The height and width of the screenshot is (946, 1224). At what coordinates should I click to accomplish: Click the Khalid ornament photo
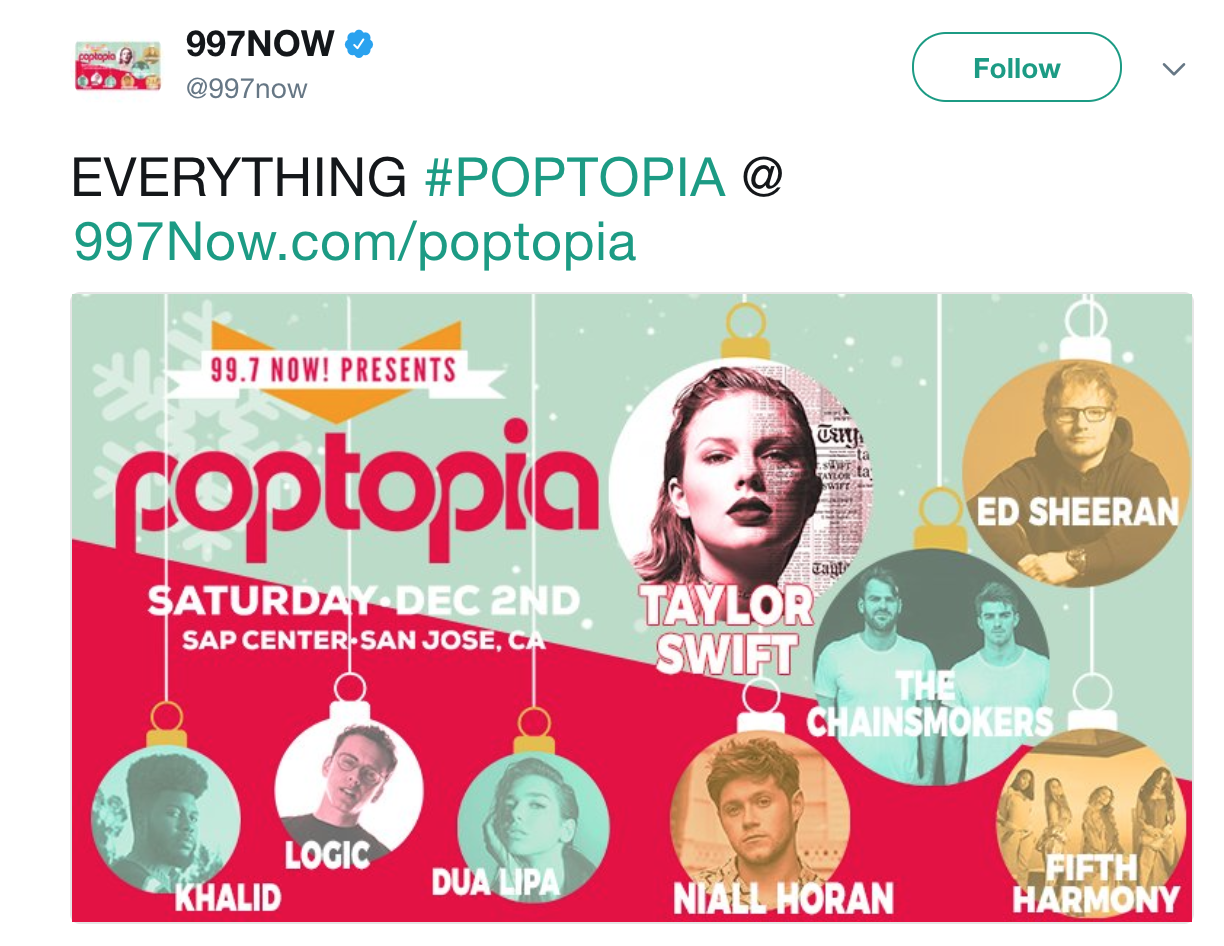166,822
